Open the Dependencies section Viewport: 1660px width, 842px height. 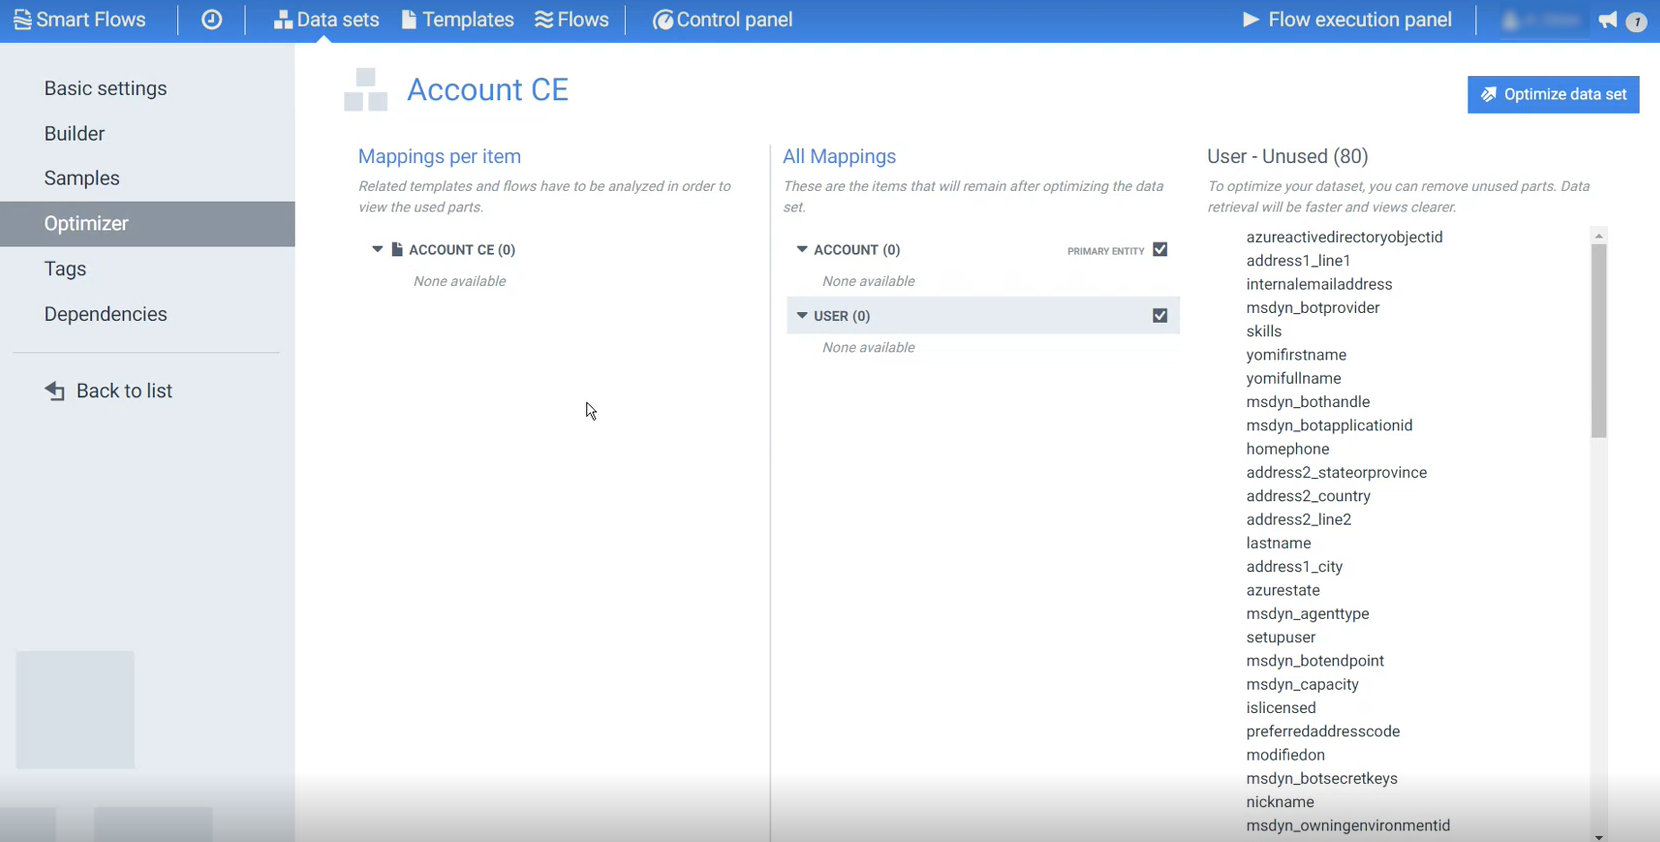[x=105, y=314]
